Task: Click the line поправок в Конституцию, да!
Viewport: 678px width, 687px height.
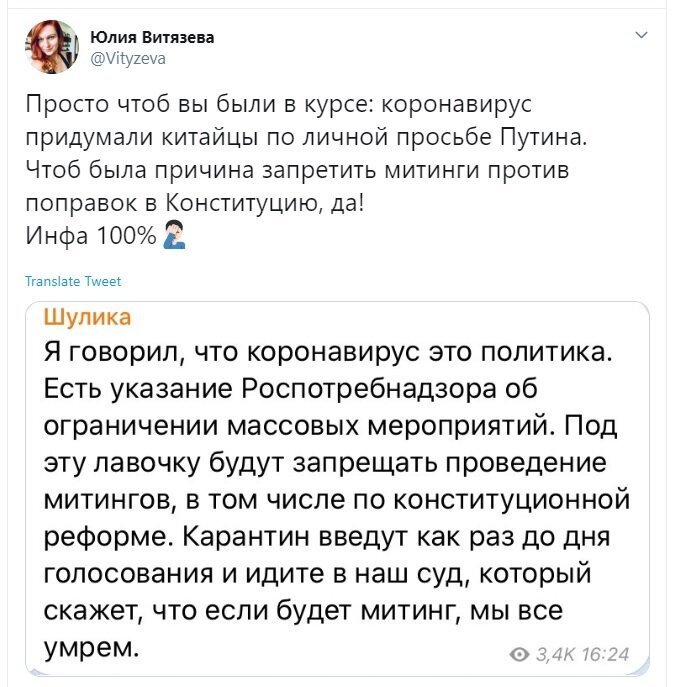Action: click(x=195, y=203)
